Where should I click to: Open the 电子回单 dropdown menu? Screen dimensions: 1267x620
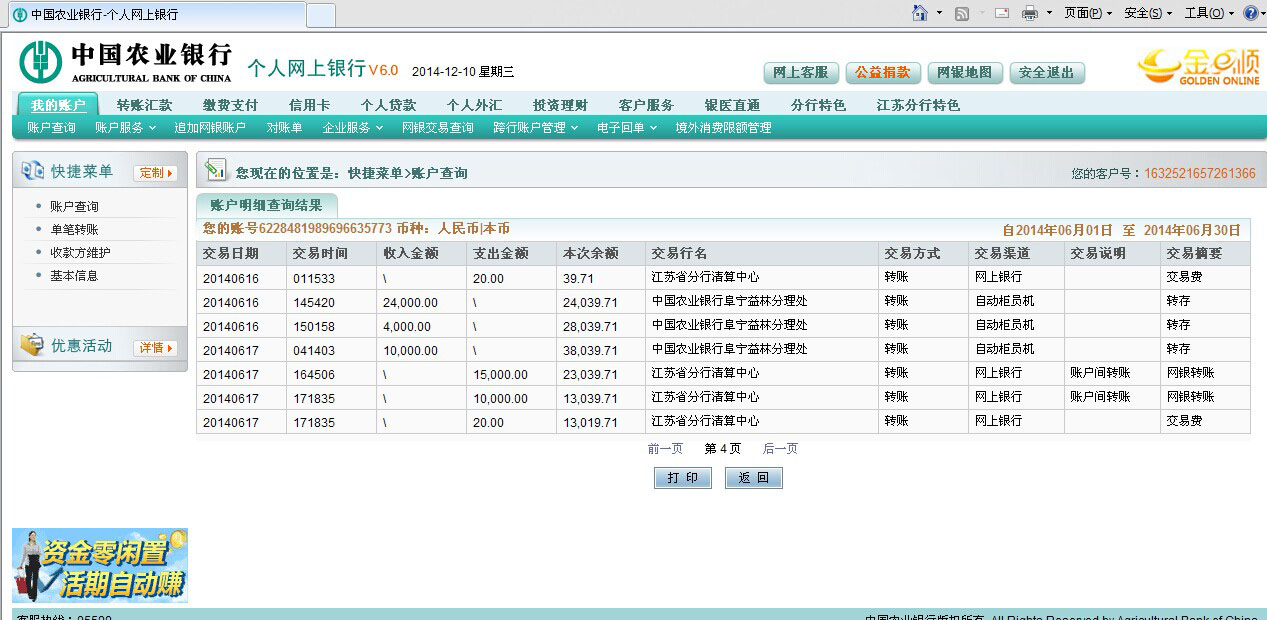[627, 128]
